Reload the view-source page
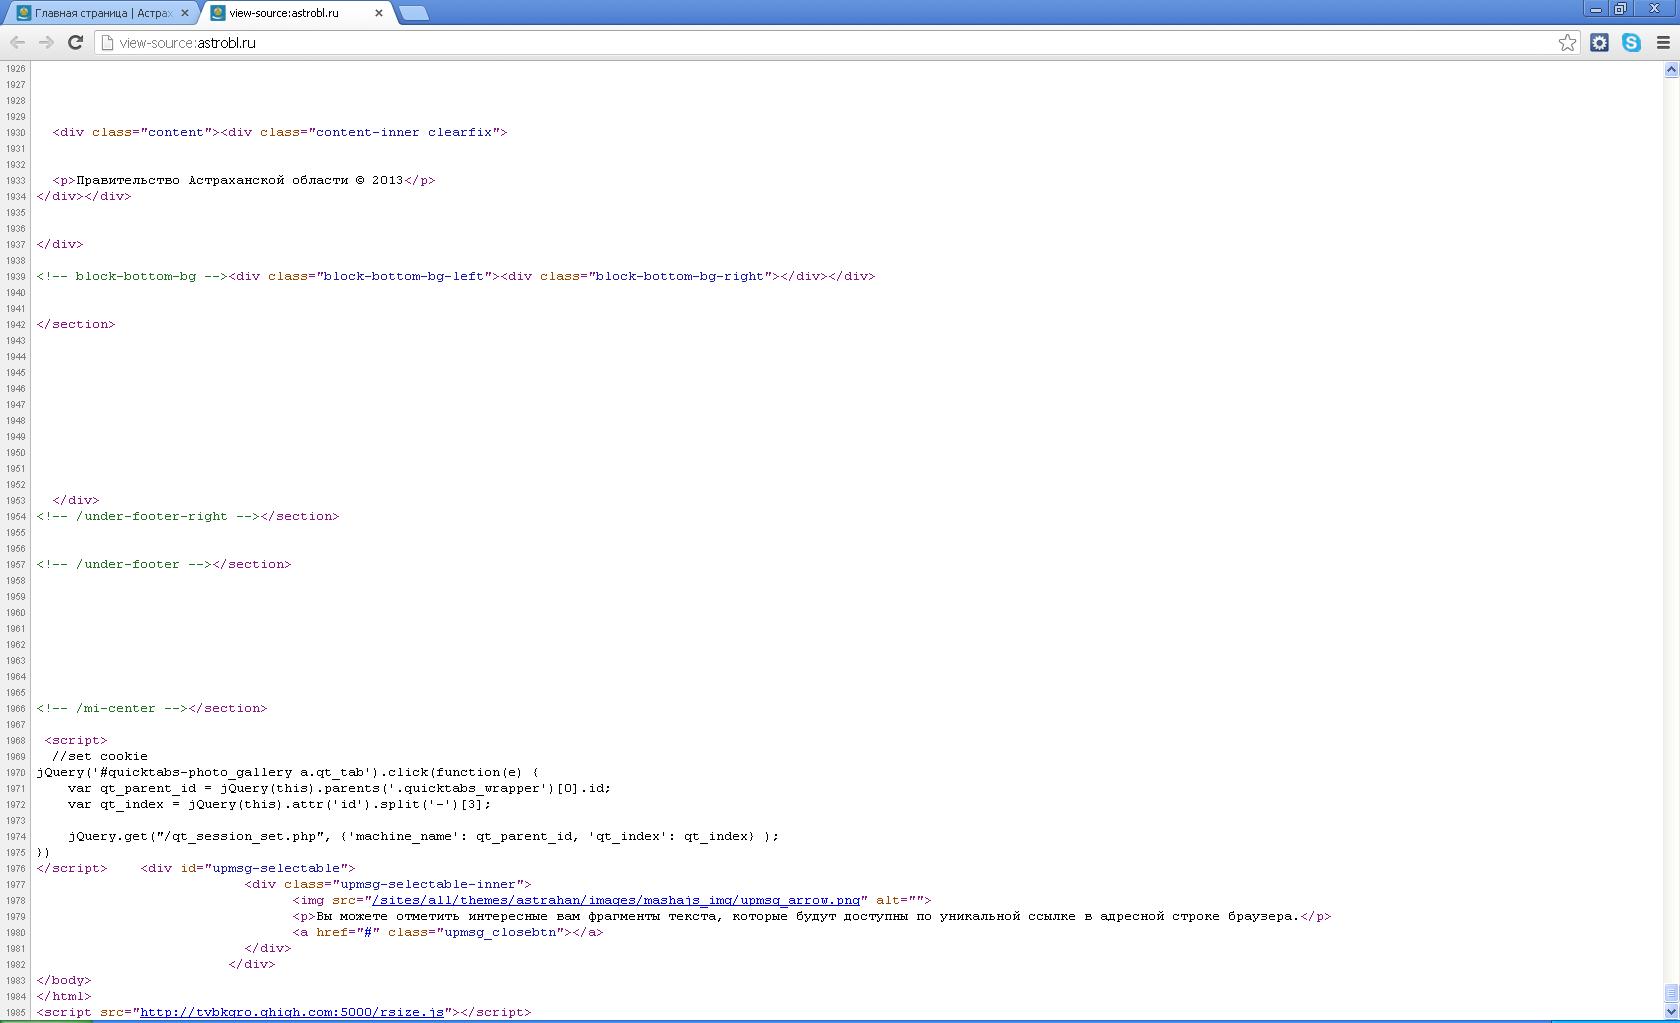This screenshot has height=1023, width=1680. (x=75, y=42)
